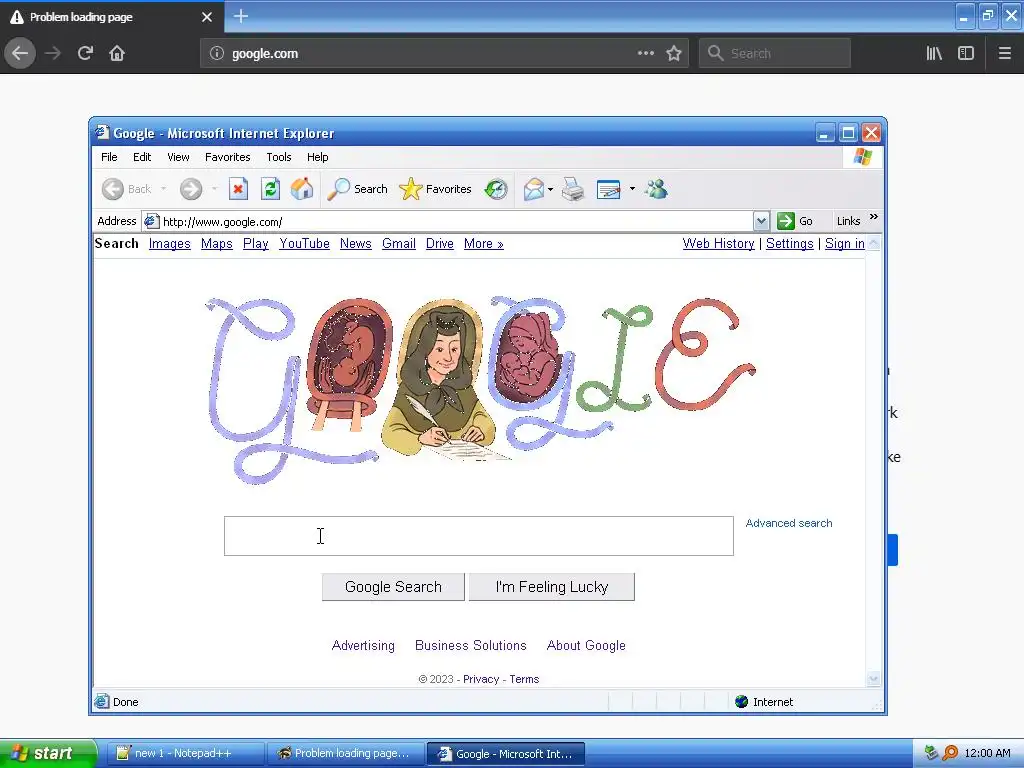Open the Maps link on Google

[x=216, y=244]
